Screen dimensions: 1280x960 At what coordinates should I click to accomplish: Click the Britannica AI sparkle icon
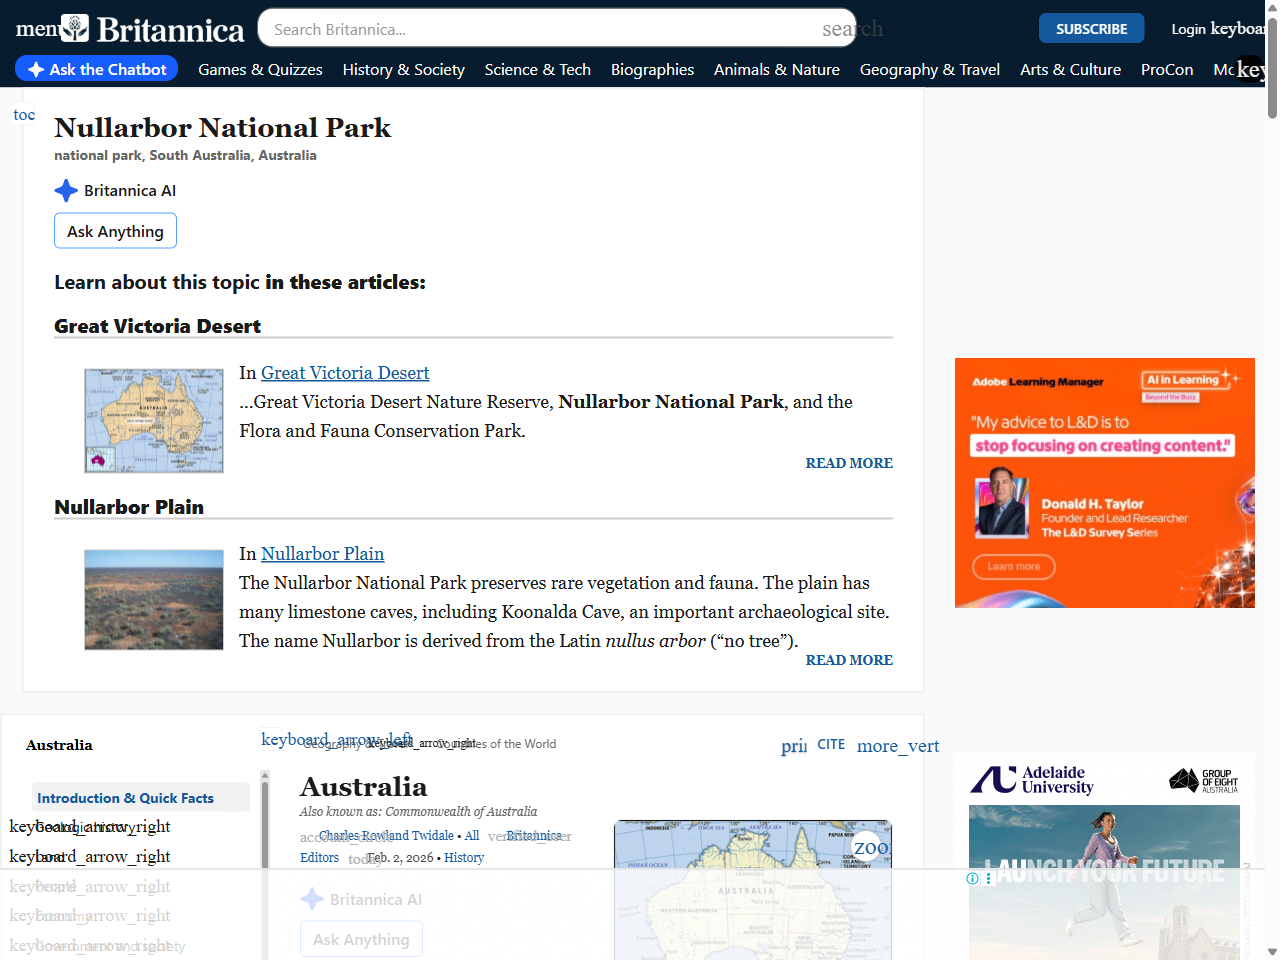point(66,190)
